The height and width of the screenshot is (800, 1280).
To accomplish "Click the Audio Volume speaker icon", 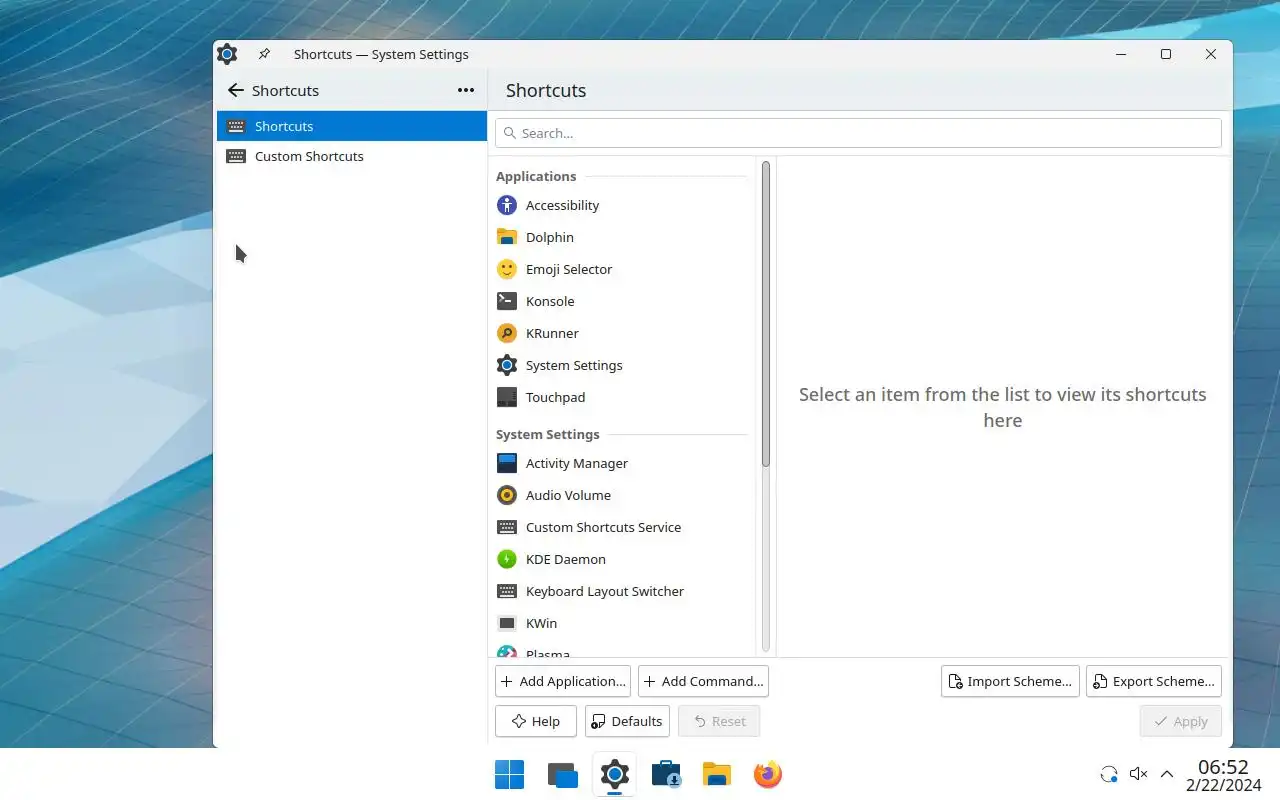I will [x=507, y=495].
